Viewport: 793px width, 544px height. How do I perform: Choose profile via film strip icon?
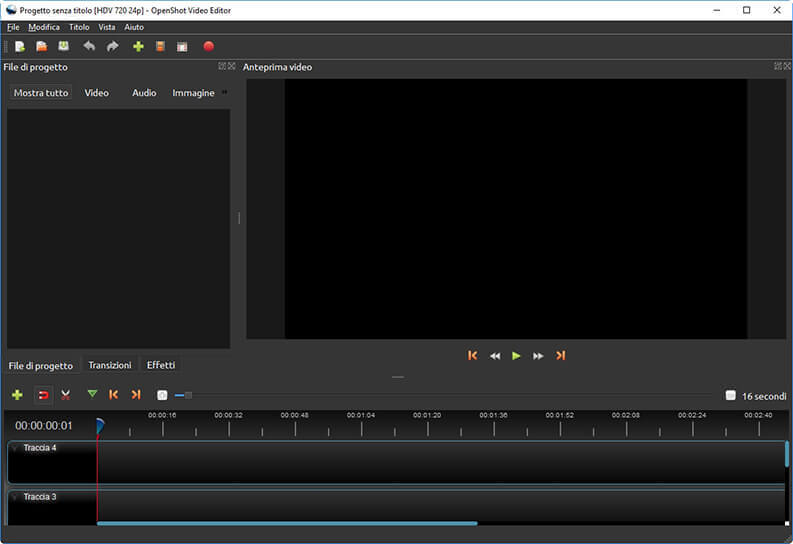pos(160,47)
